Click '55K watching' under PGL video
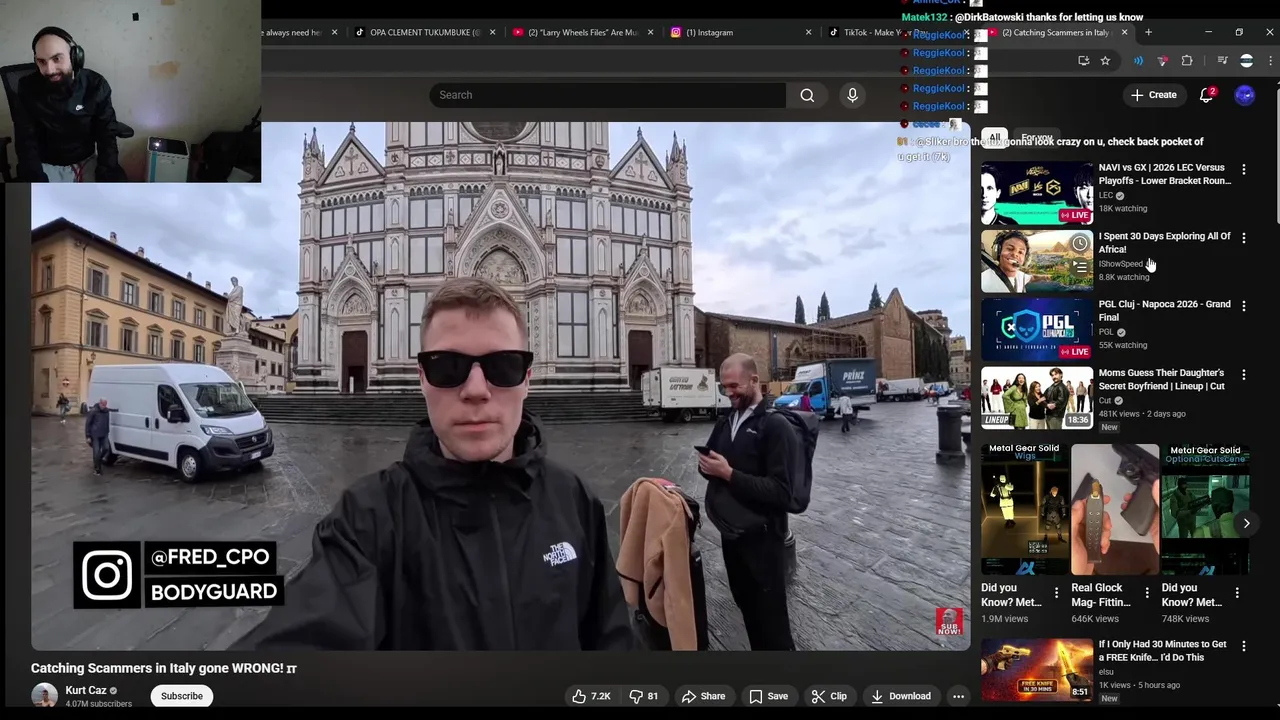 coord(1123,345)
